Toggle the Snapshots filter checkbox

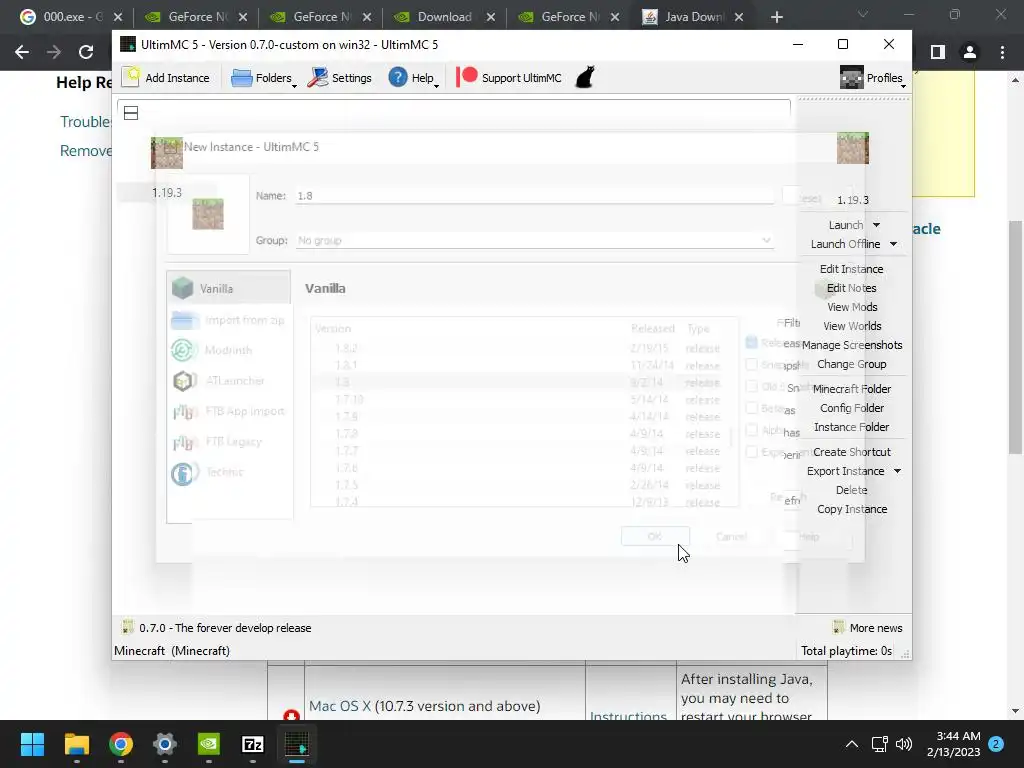pyautogui.click(x=751, y=364)
